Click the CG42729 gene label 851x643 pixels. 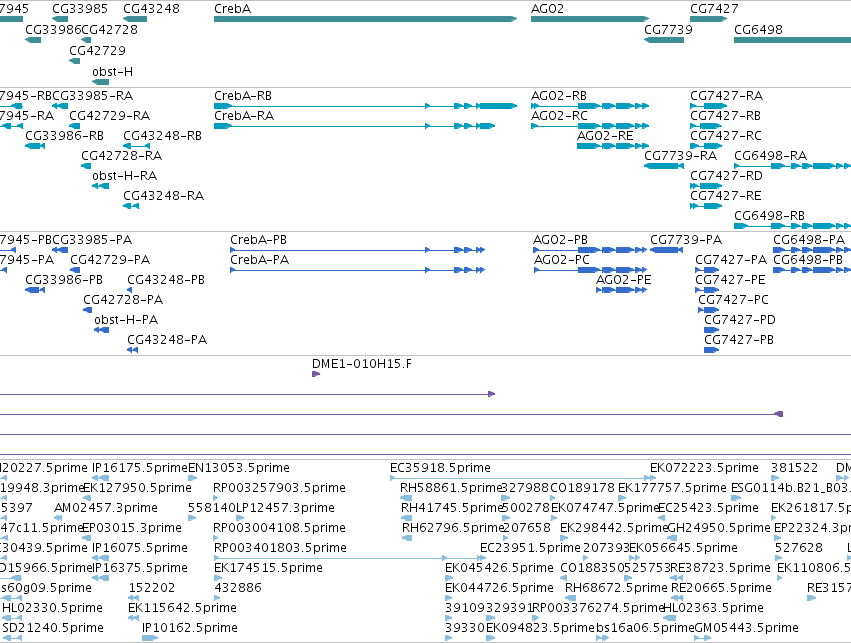pyautogui.click(x=97, y=50)
